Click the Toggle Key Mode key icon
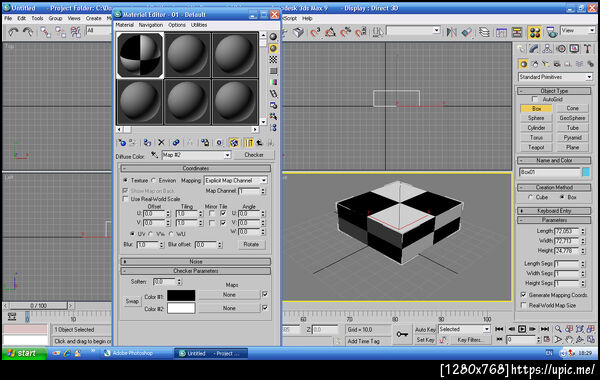 click(402, 334)
